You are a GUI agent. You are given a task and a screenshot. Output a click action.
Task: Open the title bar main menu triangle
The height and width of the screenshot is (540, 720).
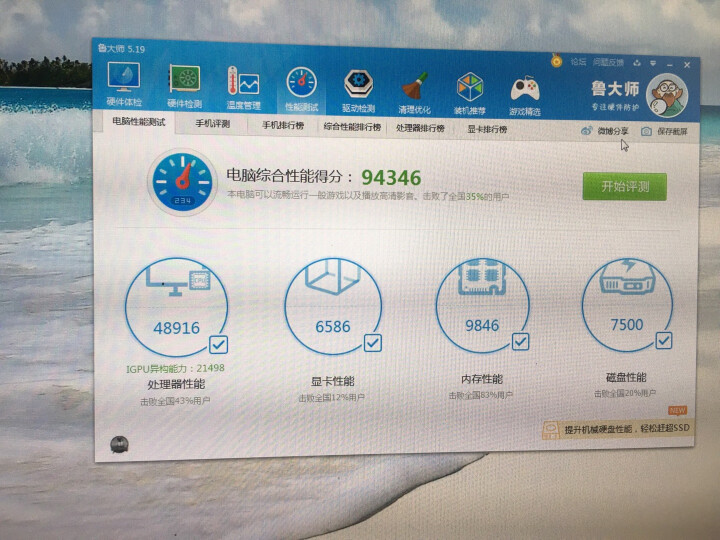pos(653,63)
